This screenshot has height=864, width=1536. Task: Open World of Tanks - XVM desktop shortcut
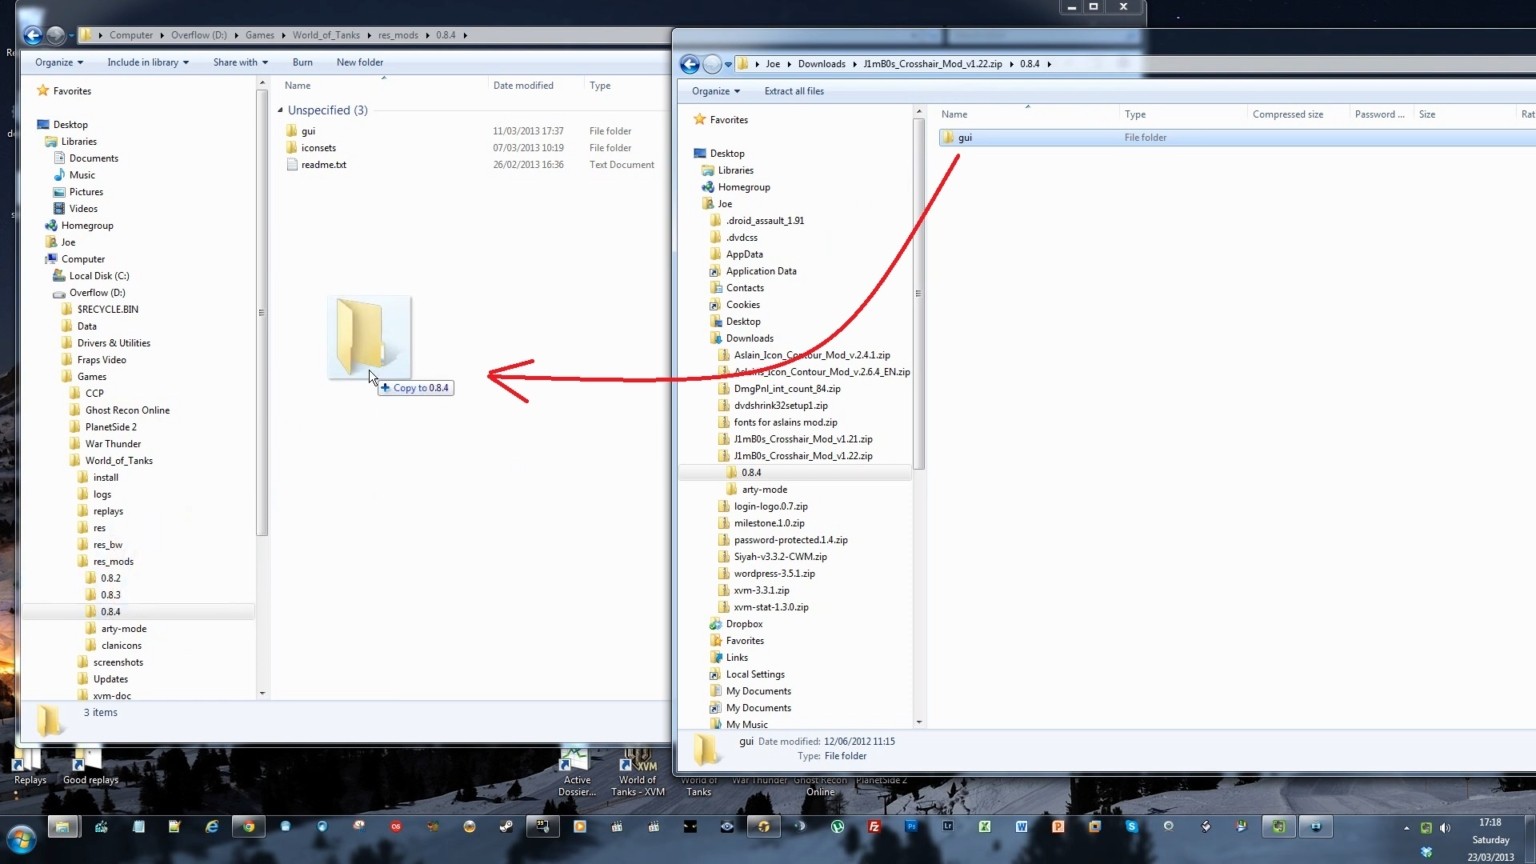click(x=638, y=772)
